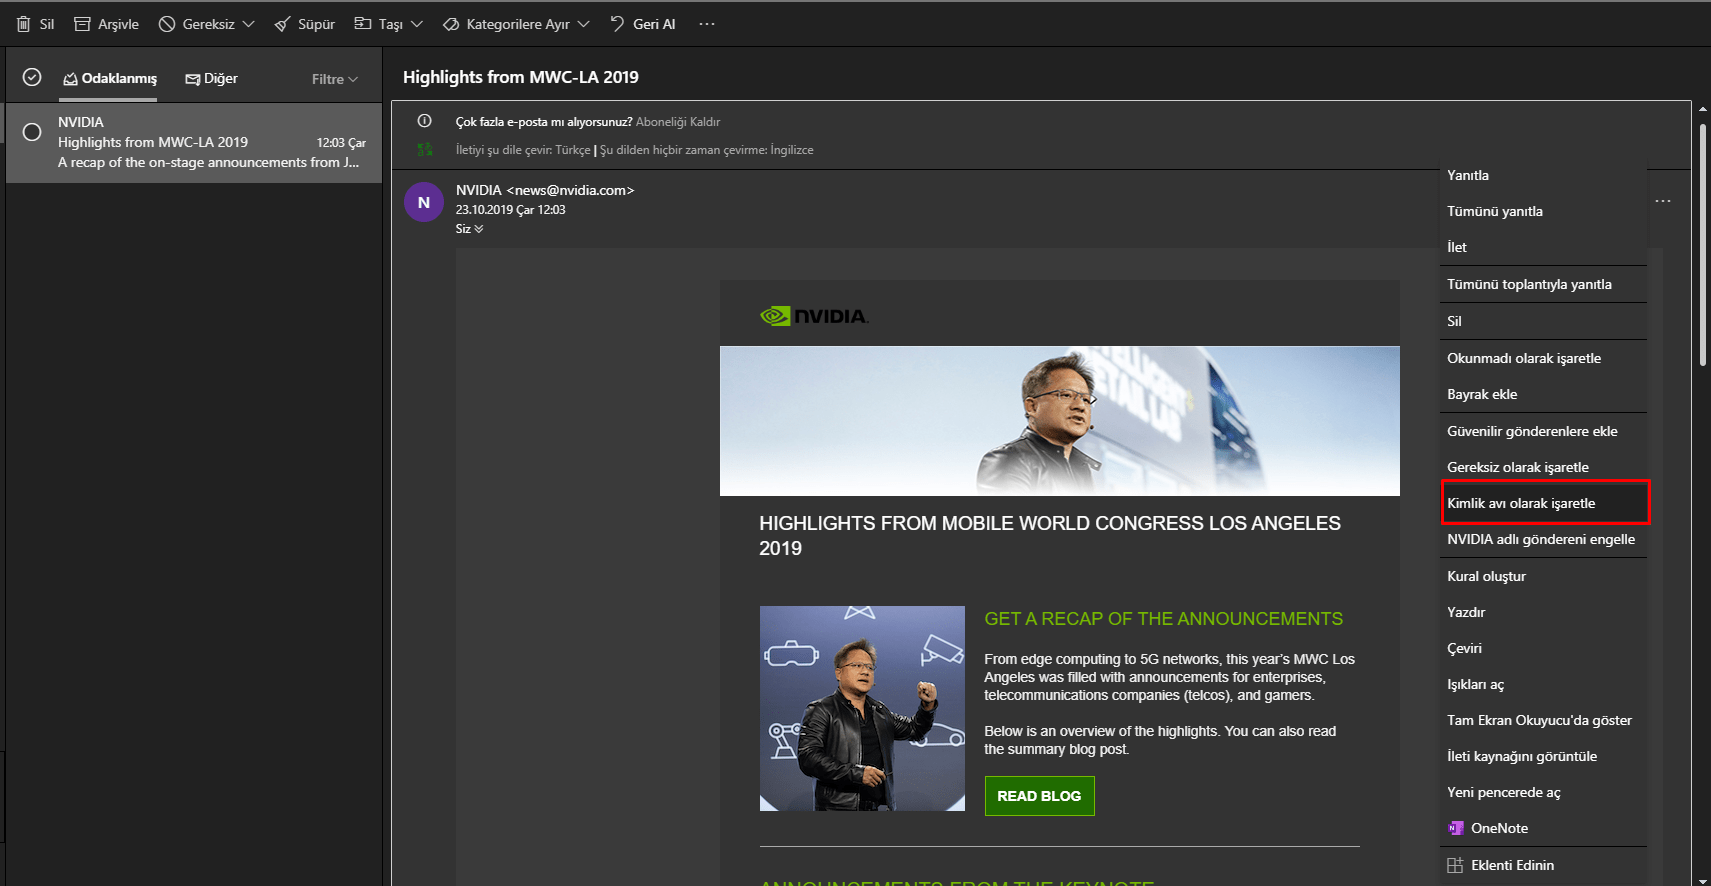This screenshot has height=886, width=1711.
Task: Toggle the select all messages circle
Action: pyautogui.click(x=32, y=77)
